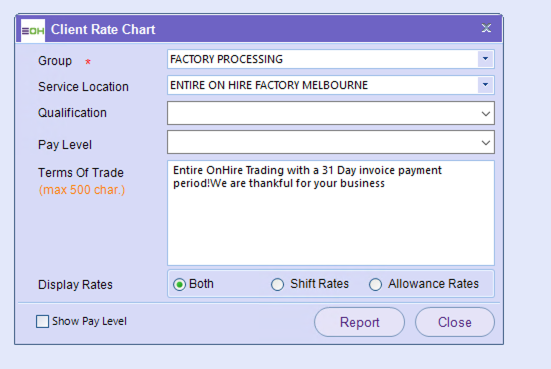Expand the Qualification dropdown chevron
Image resolution: width=551 pixels, height=369 pixels.
pos(486,114)
